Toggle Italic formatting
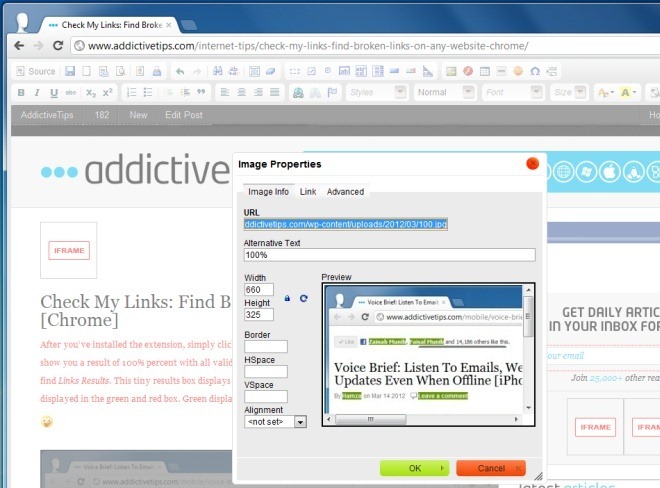This screenshot has height=488, width=660. [x=37, y=93]
